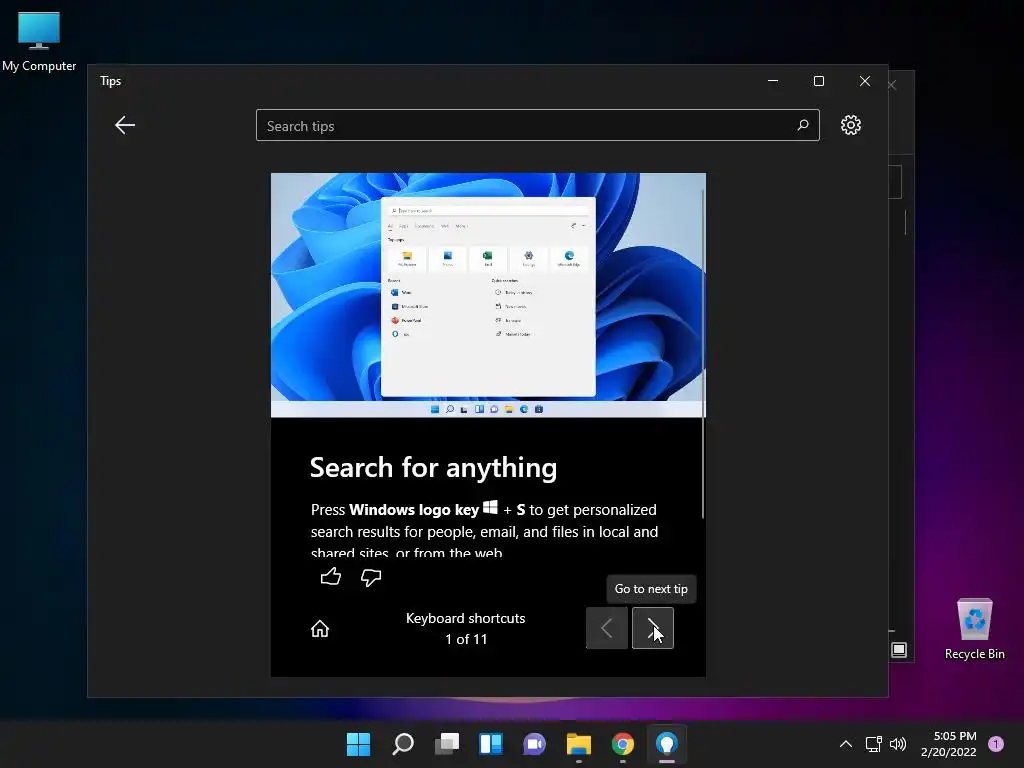Go back with the Tips back arrow
This screenshot has width=1024, height=768.
125,125
